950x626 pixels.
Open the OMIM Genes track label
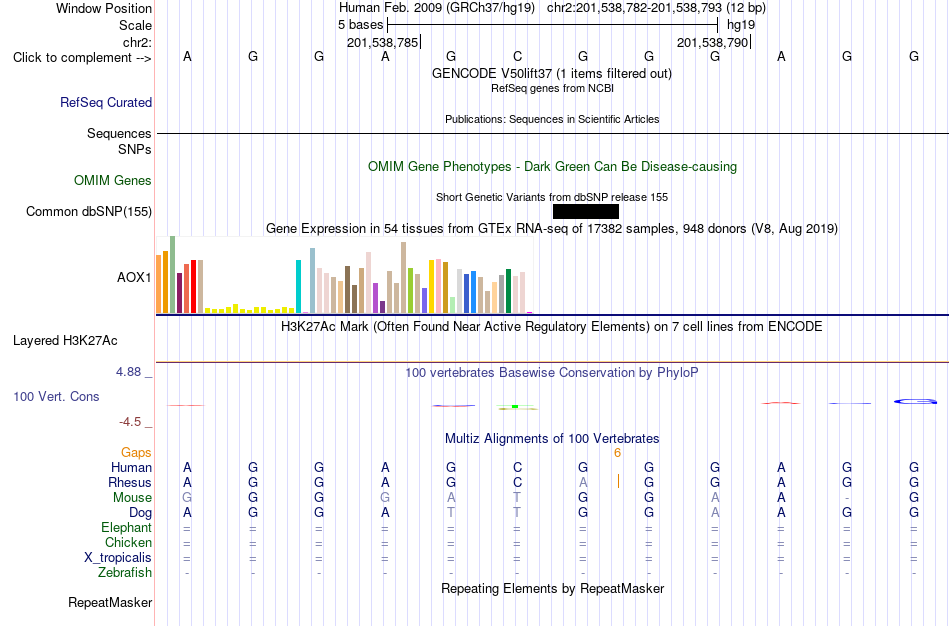[x=112, y=181]
